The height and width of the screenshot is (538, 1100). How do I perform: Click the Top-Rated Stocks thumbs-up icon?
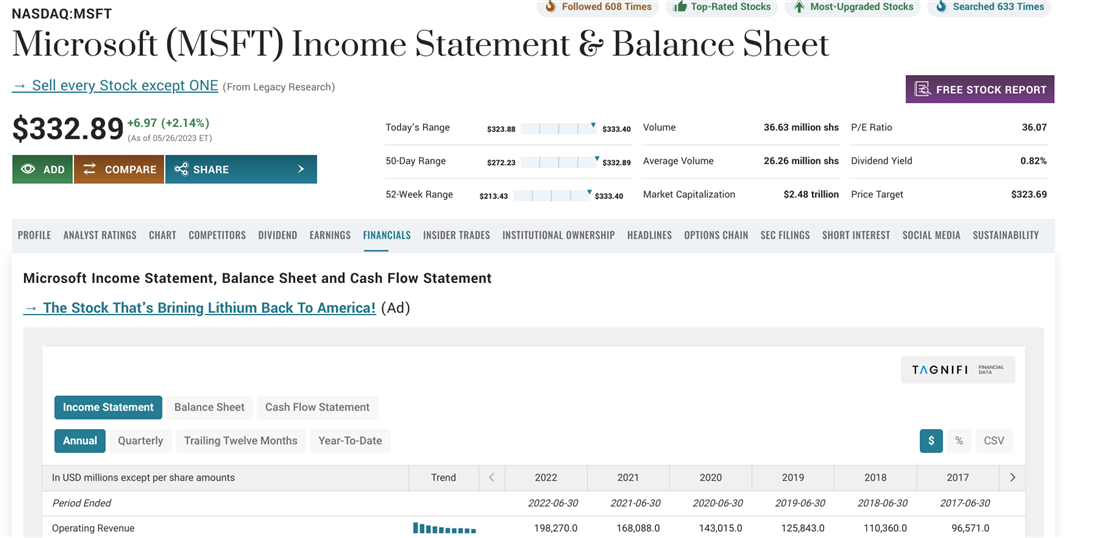pyautogui.click(x=680, y=7)
